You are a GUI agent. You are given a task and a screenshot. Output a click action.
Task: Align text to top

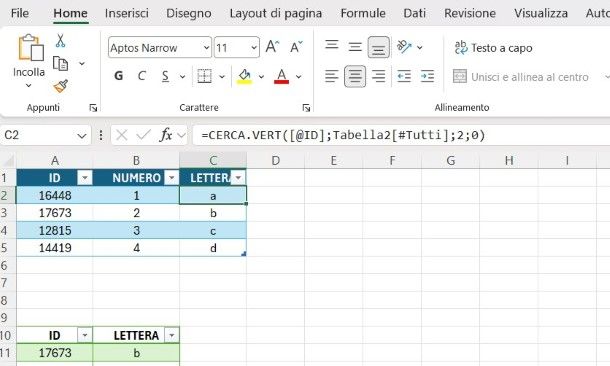(331, 45)
